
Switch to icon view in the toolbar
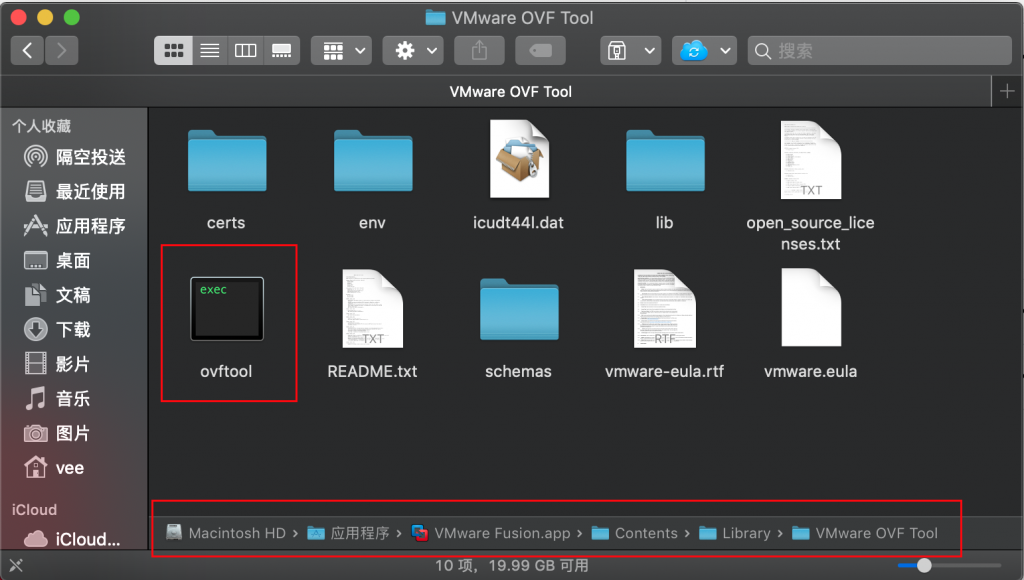coord(172,49)
